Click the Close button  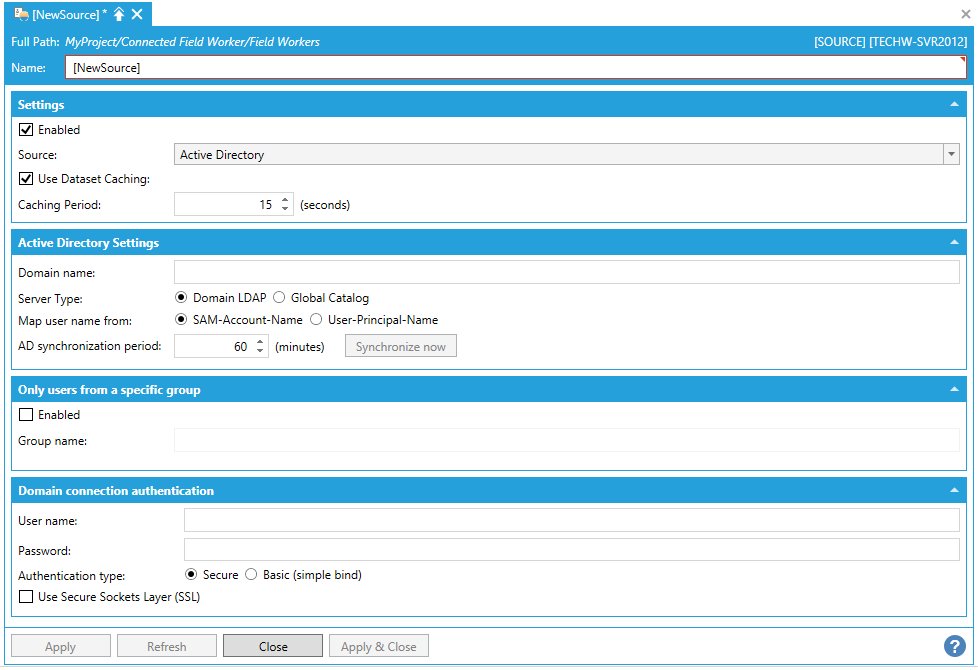pos(273,646)
